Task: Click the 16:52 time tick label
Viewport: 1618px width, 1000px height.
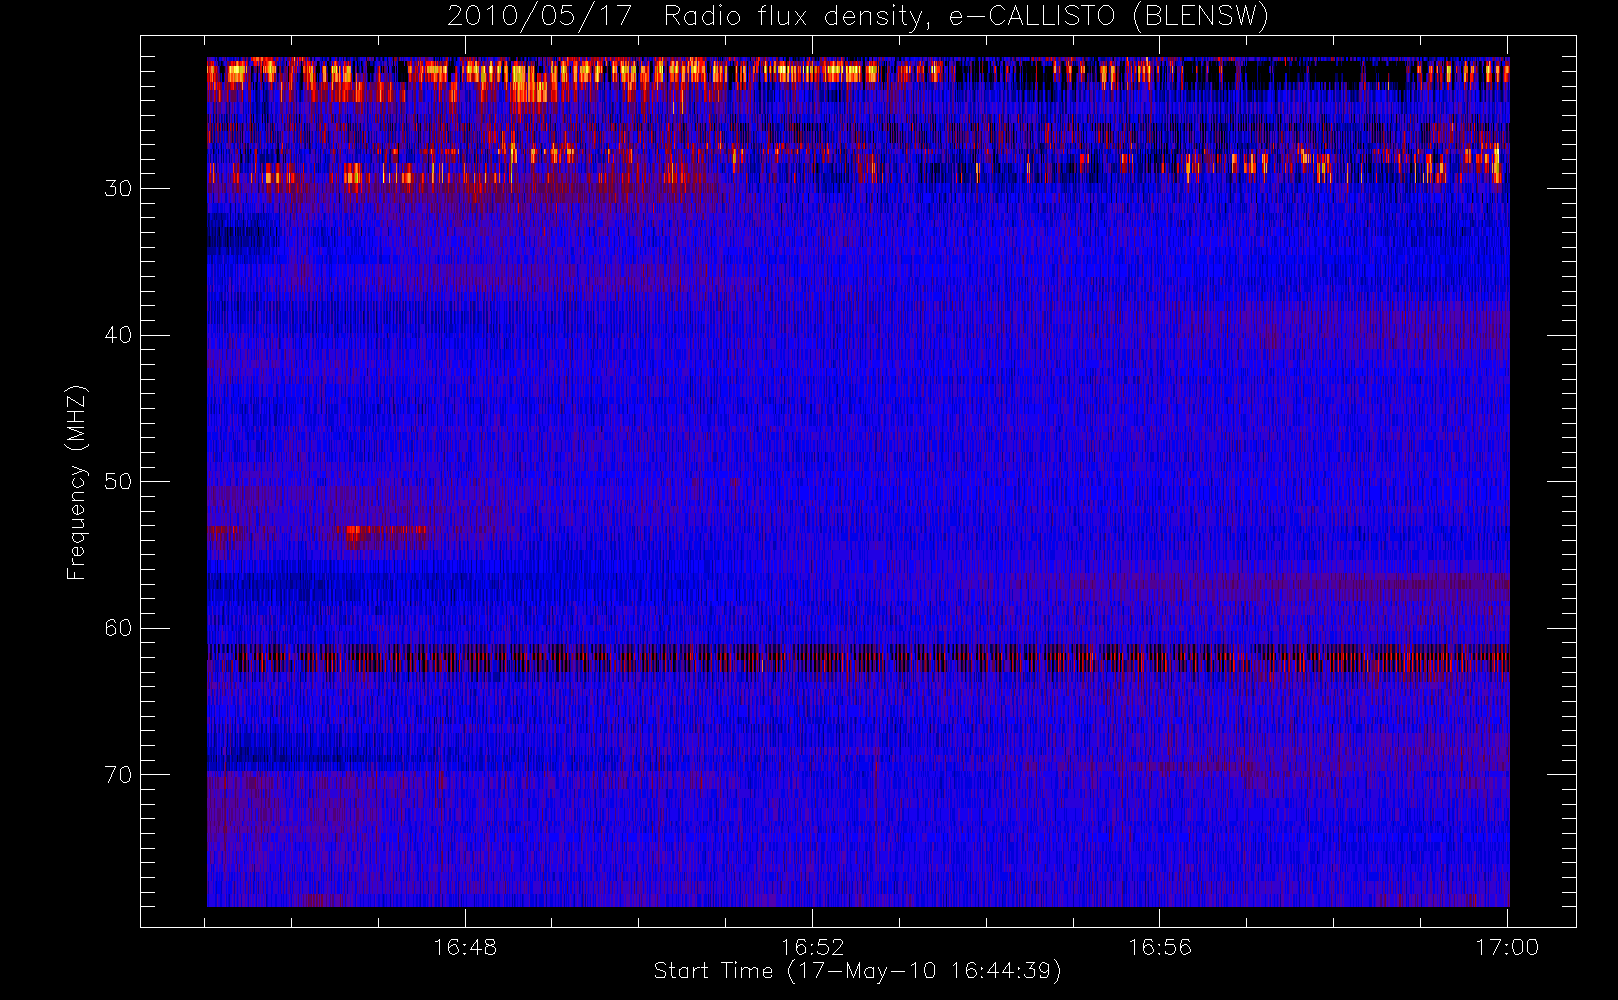Action: pyautogui.click(x=812, y=947)
